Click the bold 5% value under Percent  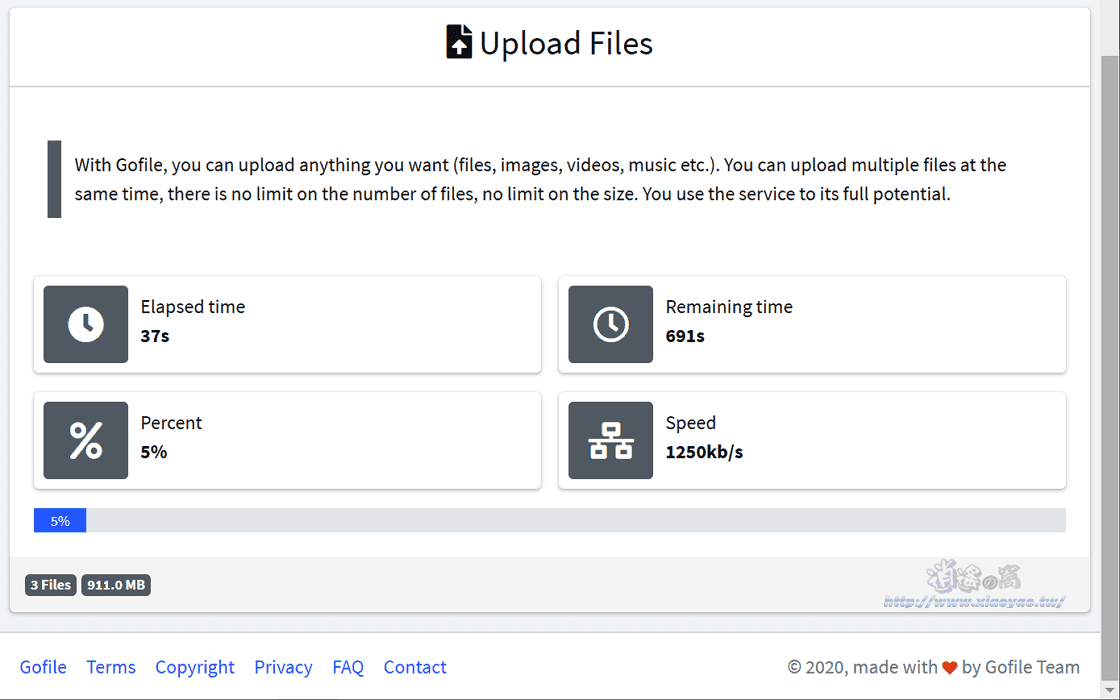pos(154,451)
